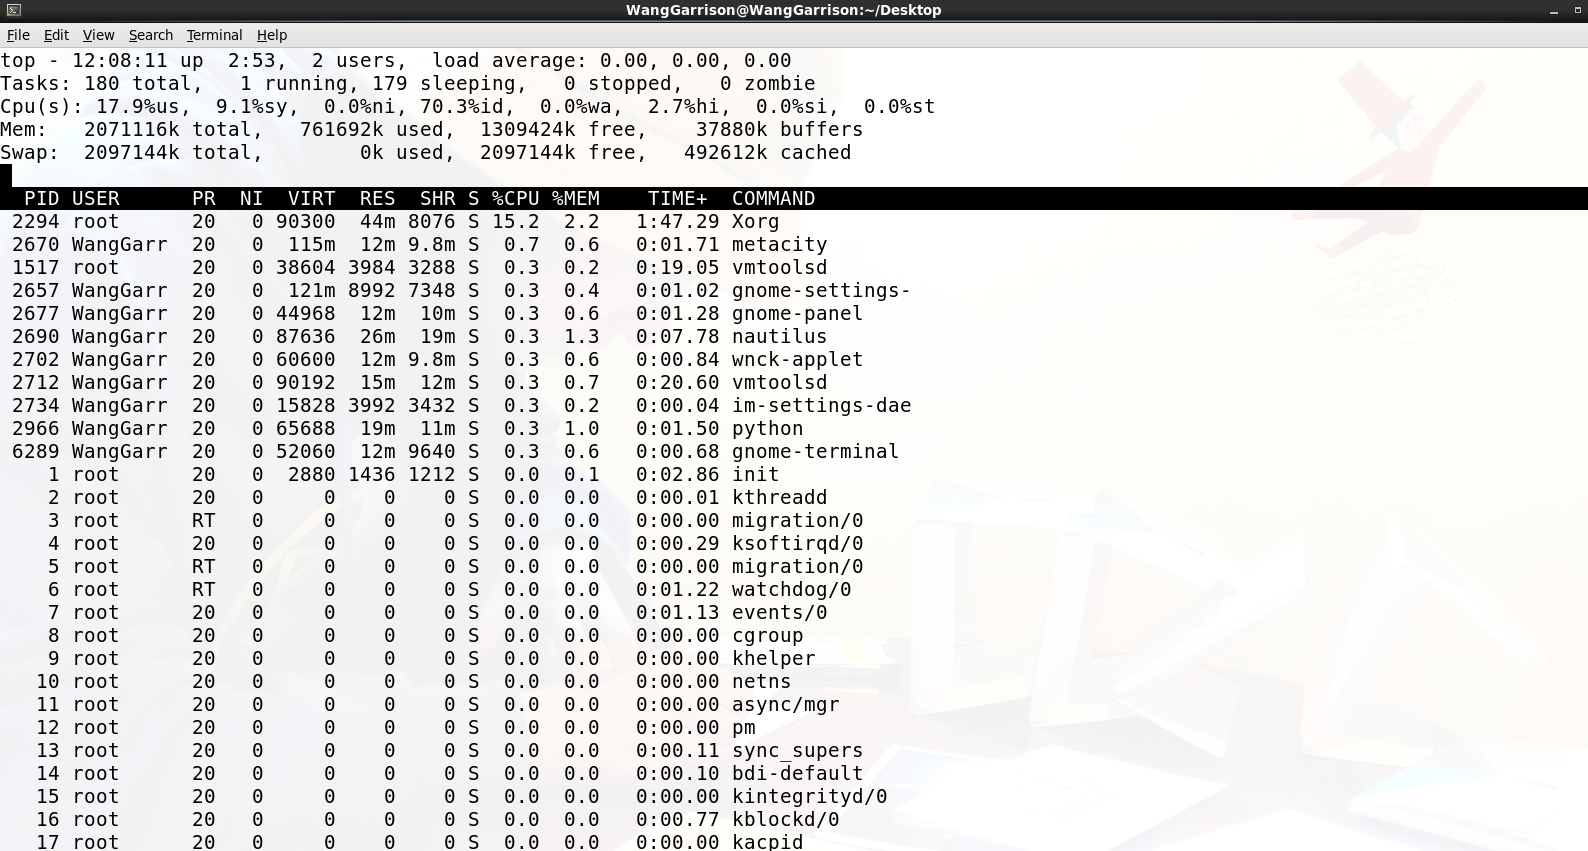Click PID 6289 in the process list
This screenshot has width=1588, height=851.
[x=36, y=452]
